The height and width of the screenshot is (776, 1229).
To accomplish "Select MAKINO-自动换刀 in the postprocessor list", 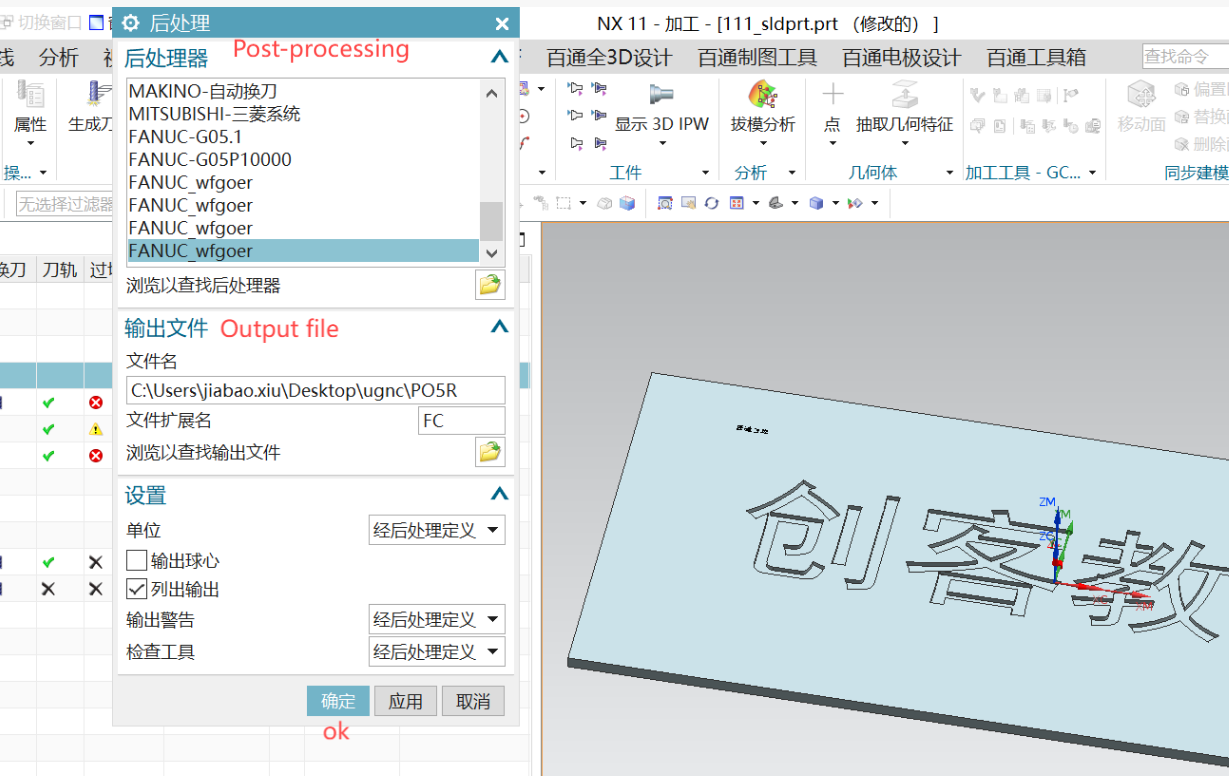I will tap(302, 91).
